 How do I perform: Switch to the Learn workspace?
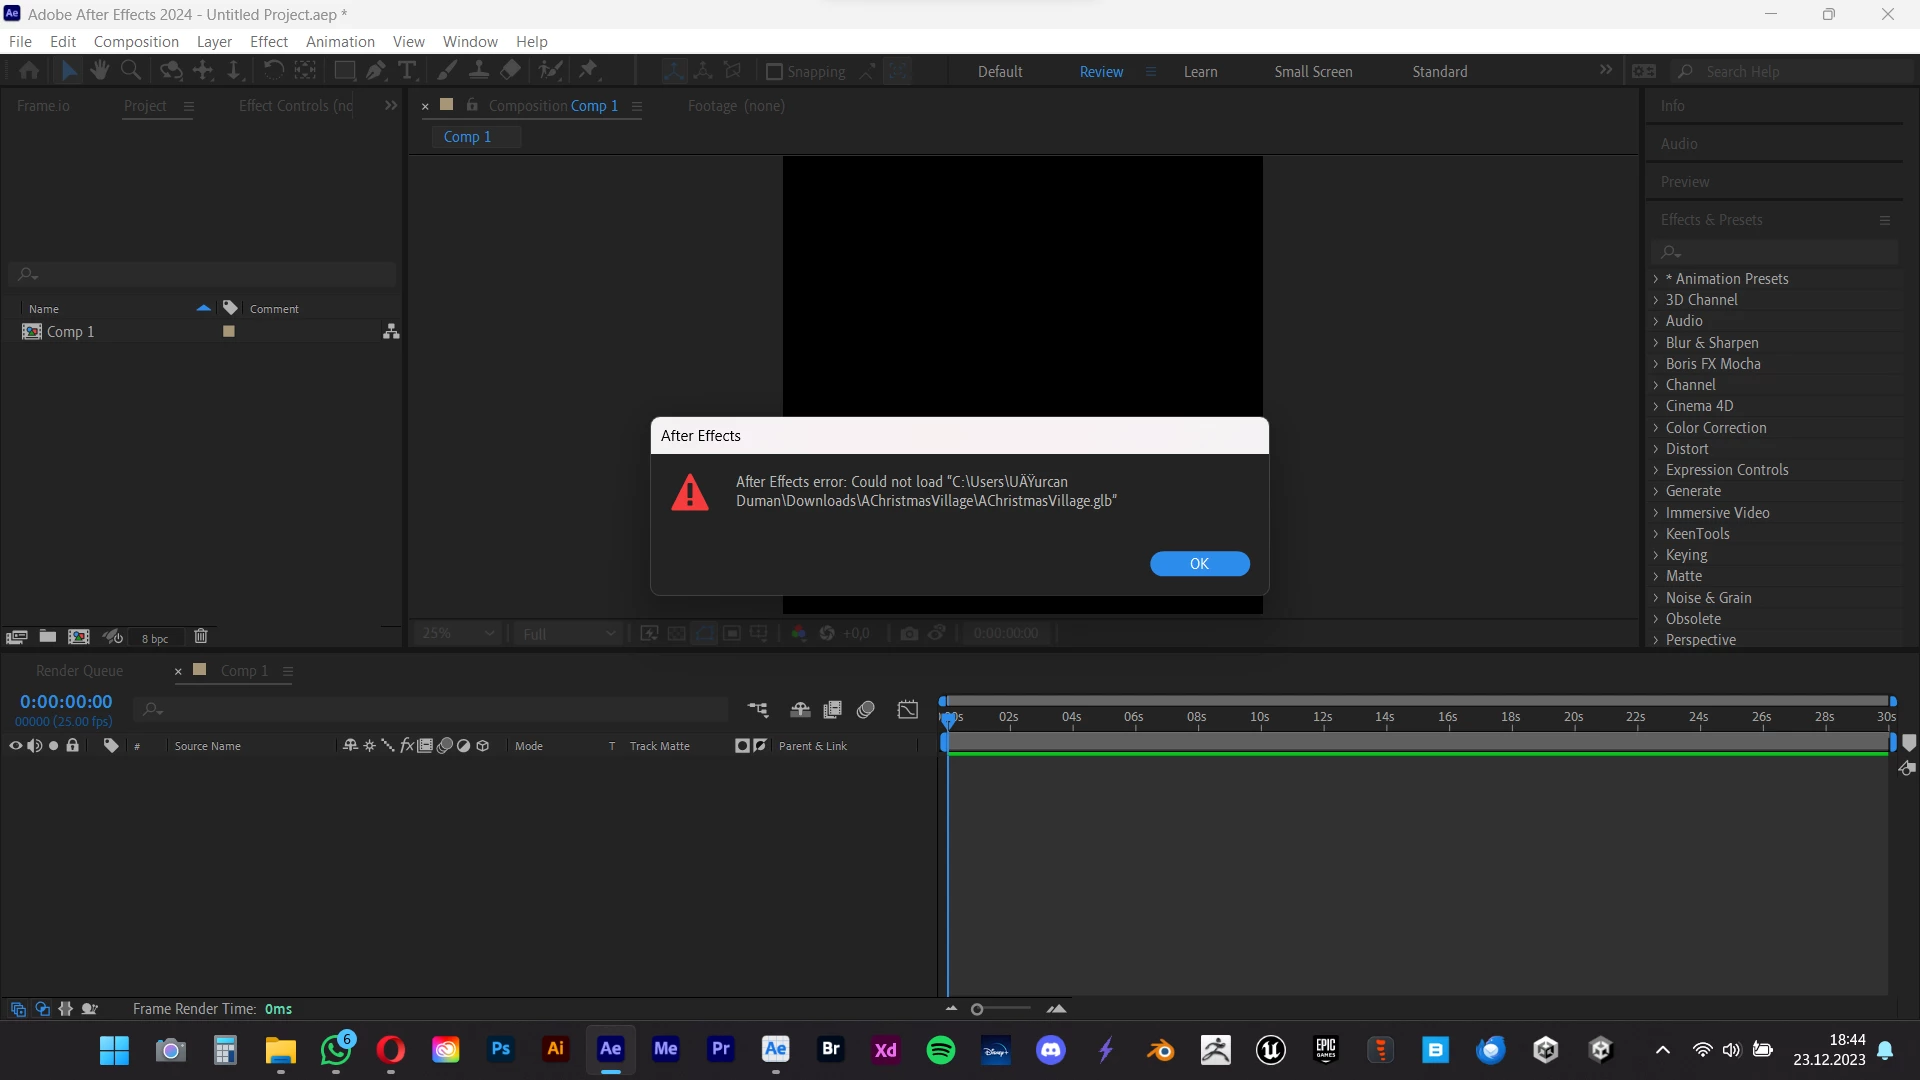1200,72
